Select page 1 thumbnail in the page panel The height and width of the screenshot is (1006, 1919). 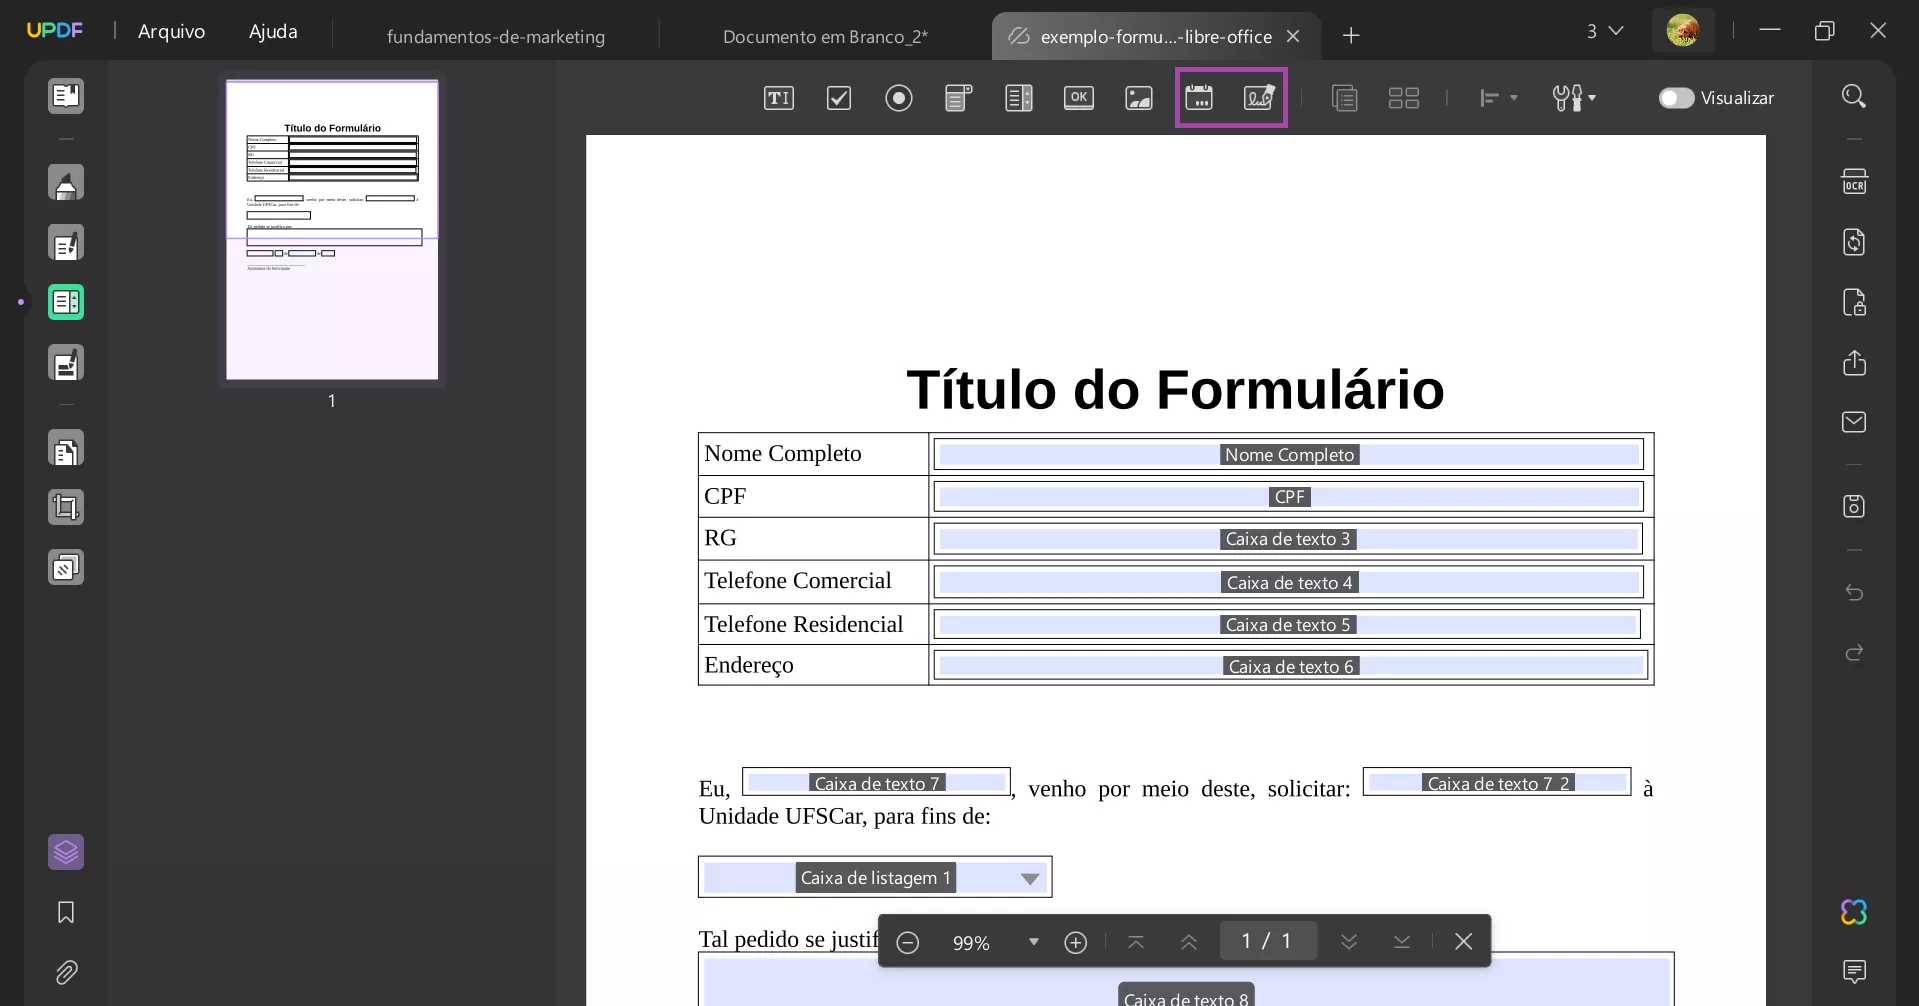tap(331, 229)
